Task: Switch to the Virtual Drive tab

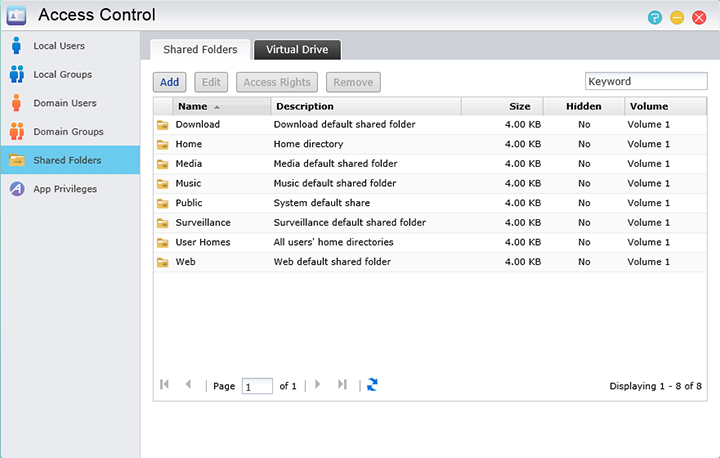Action: pyautogui.click(x=297, y=49)
